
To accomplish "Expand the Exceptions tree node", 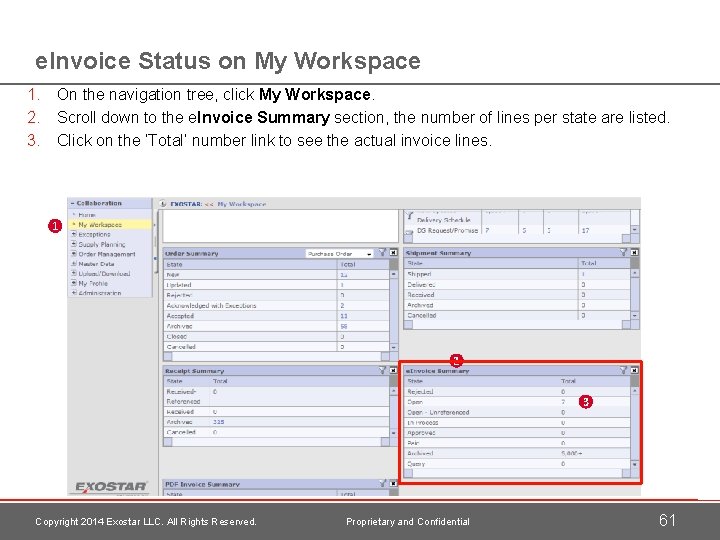I will point(73,234).
